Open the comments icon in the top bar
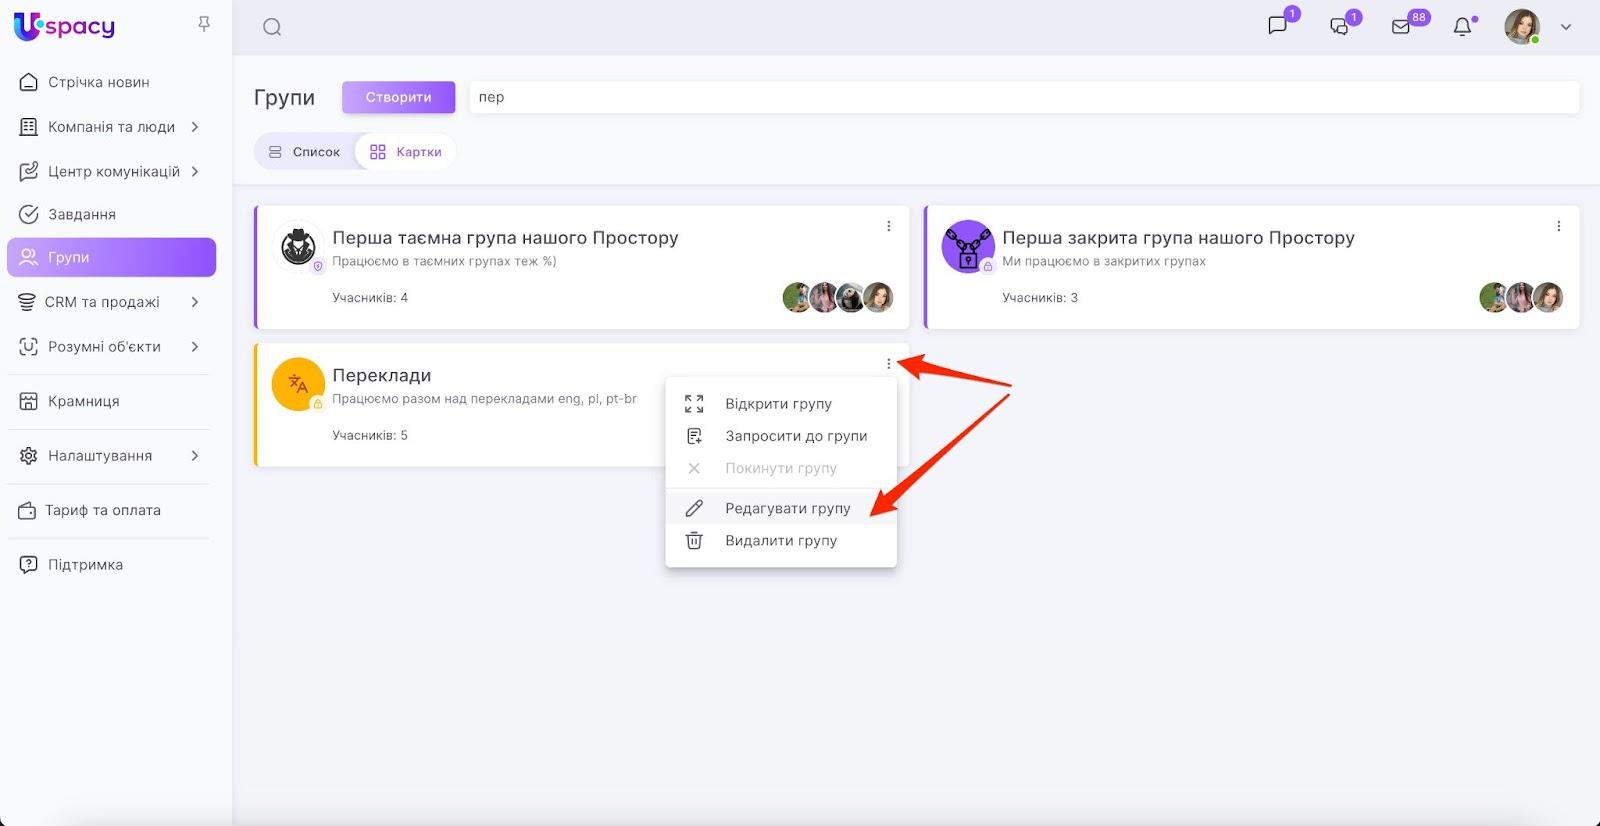The height and width of the screenshot is (826, 1600). pyautogui.click(x=1340, y=27)
